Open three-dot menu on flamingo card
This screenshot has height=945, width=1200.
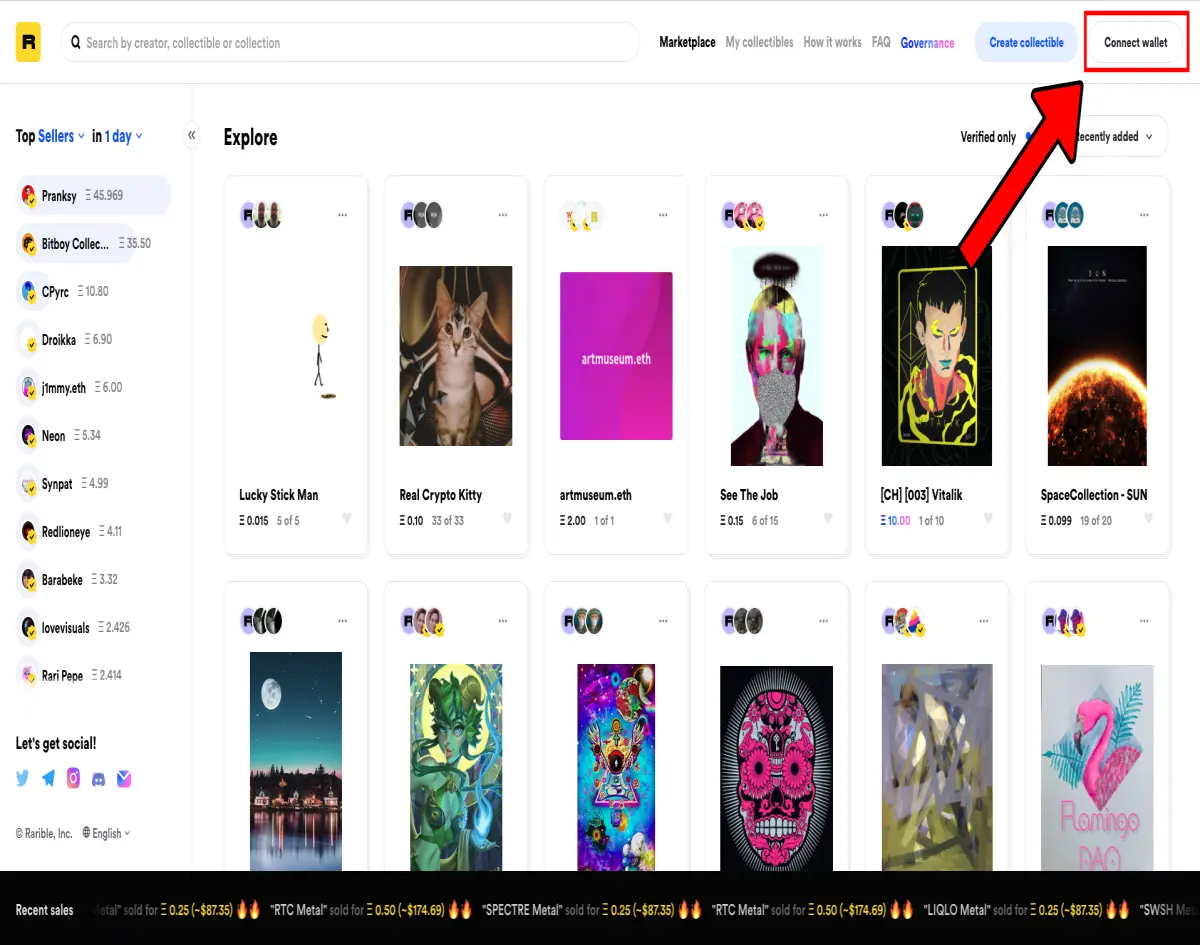[x=1143, y=621]
